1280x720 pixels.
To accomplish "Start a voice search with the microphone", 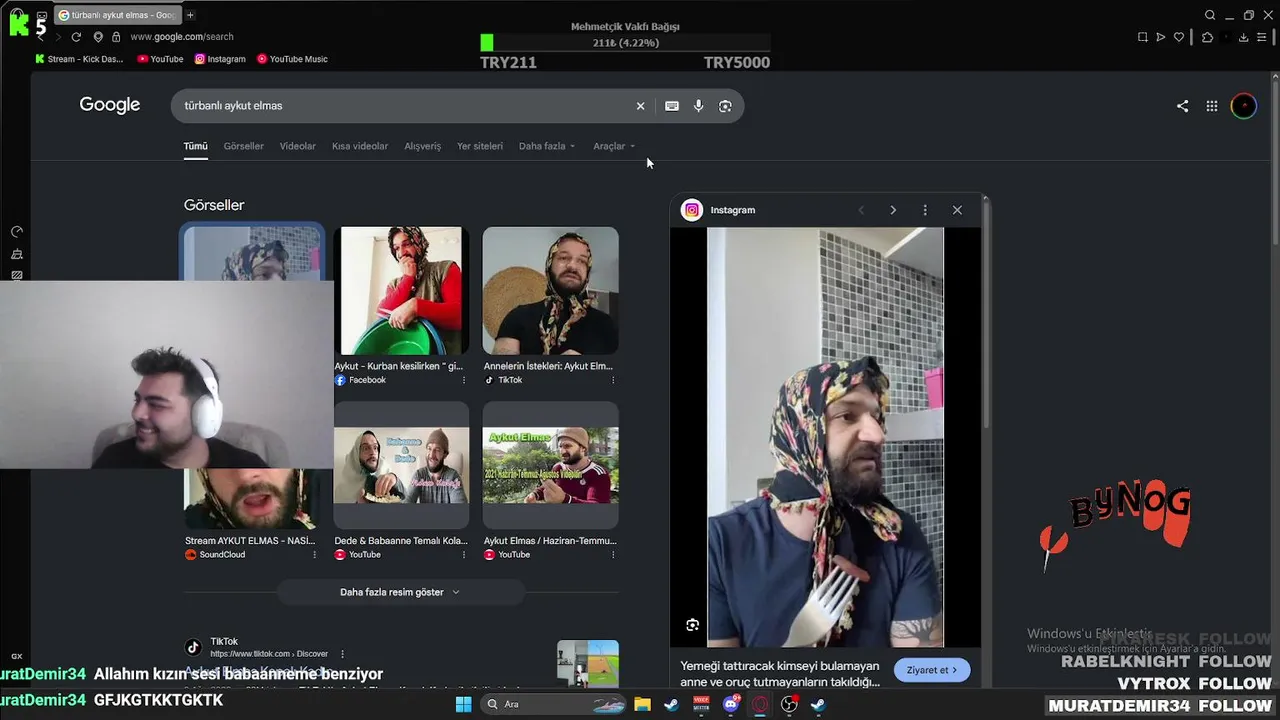I will (x=699, y=106).
